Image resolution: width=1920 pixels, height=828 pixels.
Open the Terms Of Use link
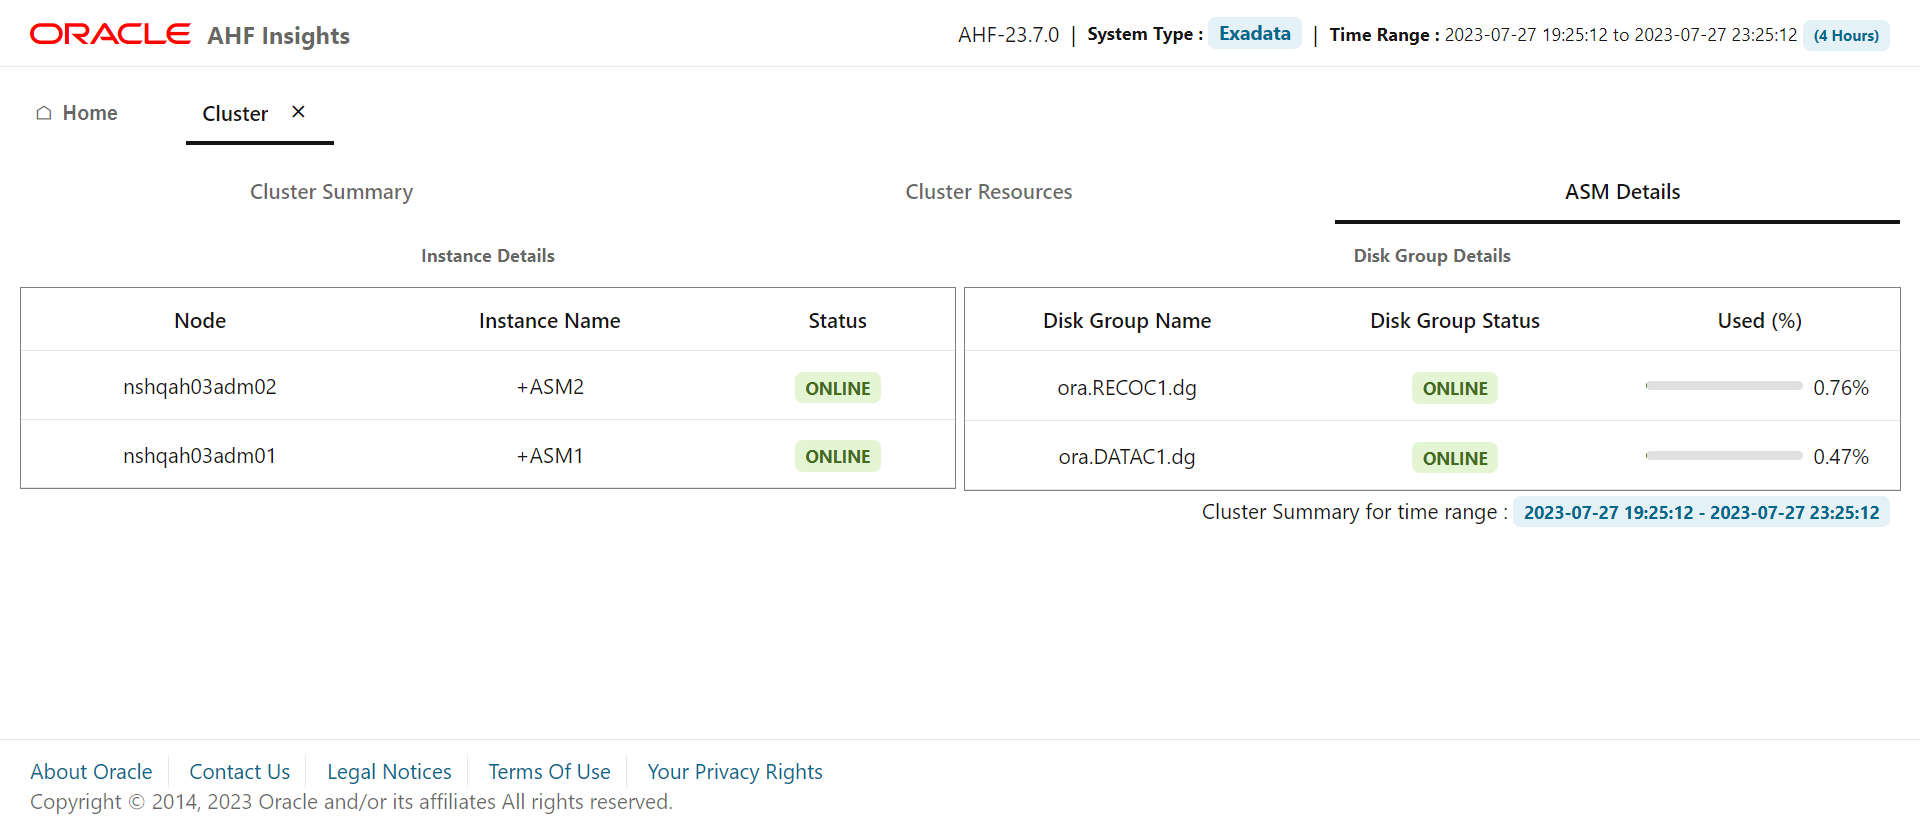[549, 772]
